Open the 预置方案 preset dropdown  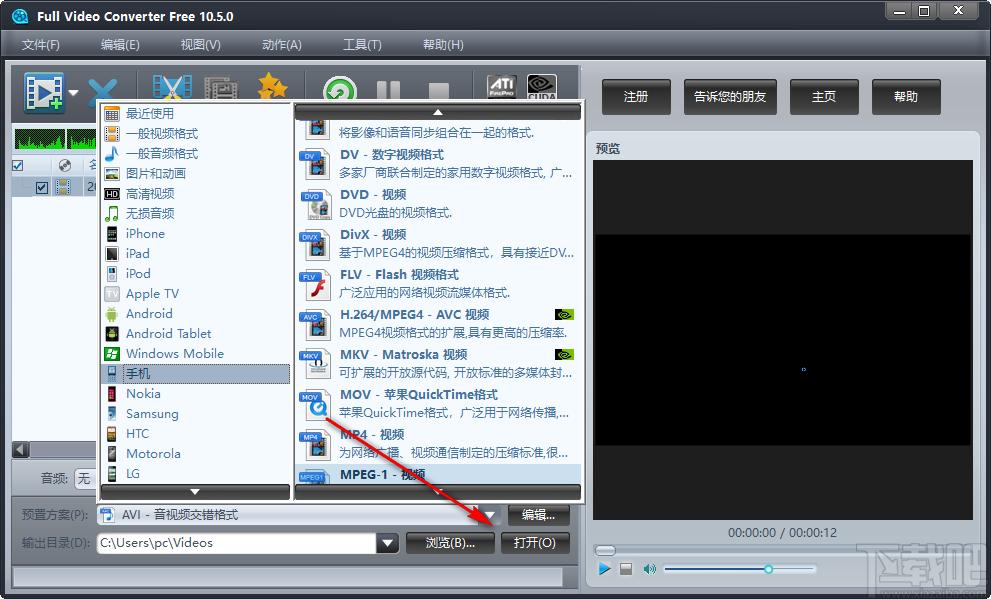tap(489, 515)
